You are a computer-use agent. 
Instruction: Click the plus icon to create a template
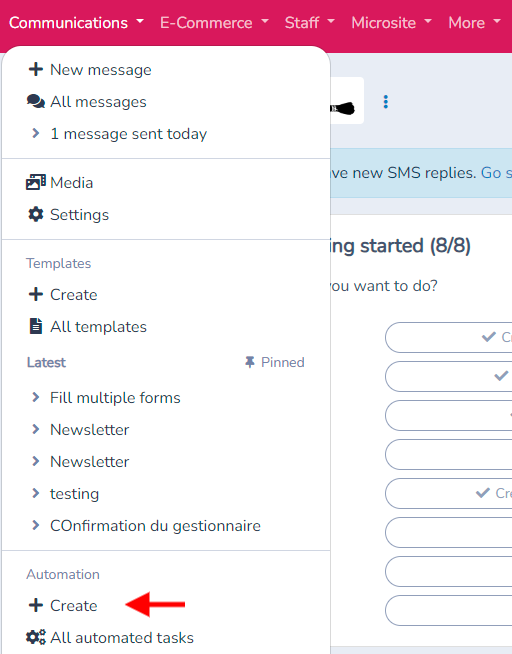click(36, 294)
